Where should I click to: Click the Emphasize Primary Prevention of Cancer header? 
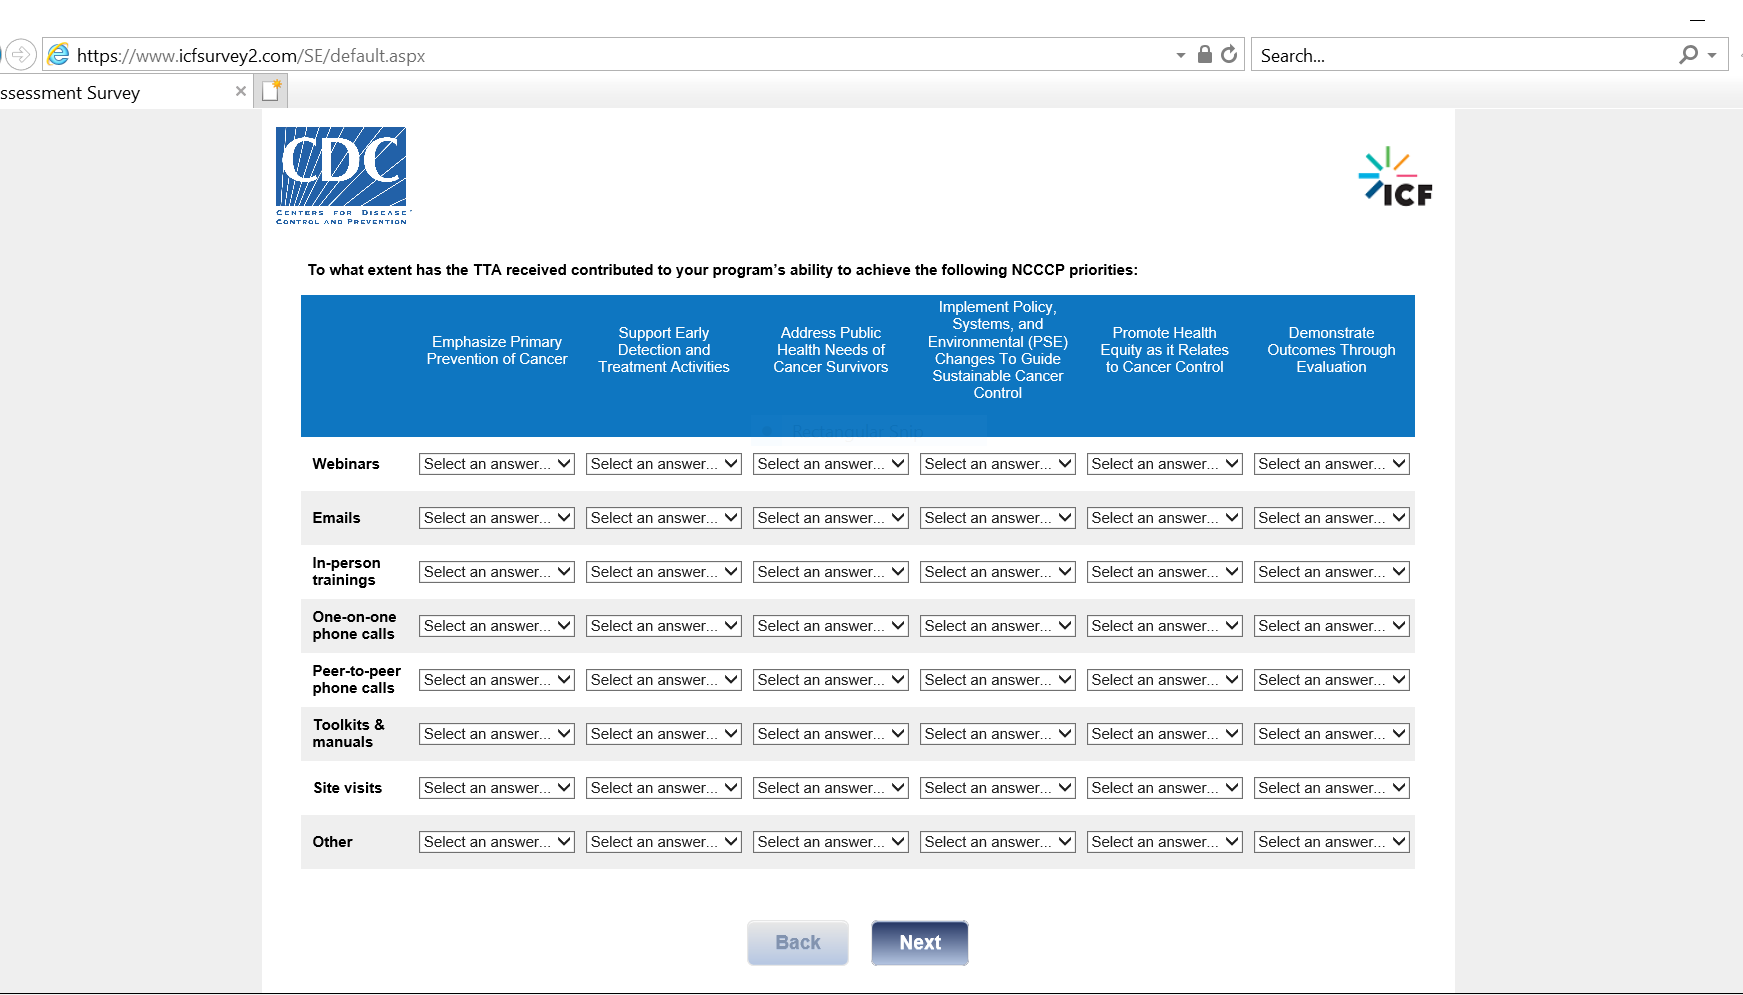(x=497, y=351)
